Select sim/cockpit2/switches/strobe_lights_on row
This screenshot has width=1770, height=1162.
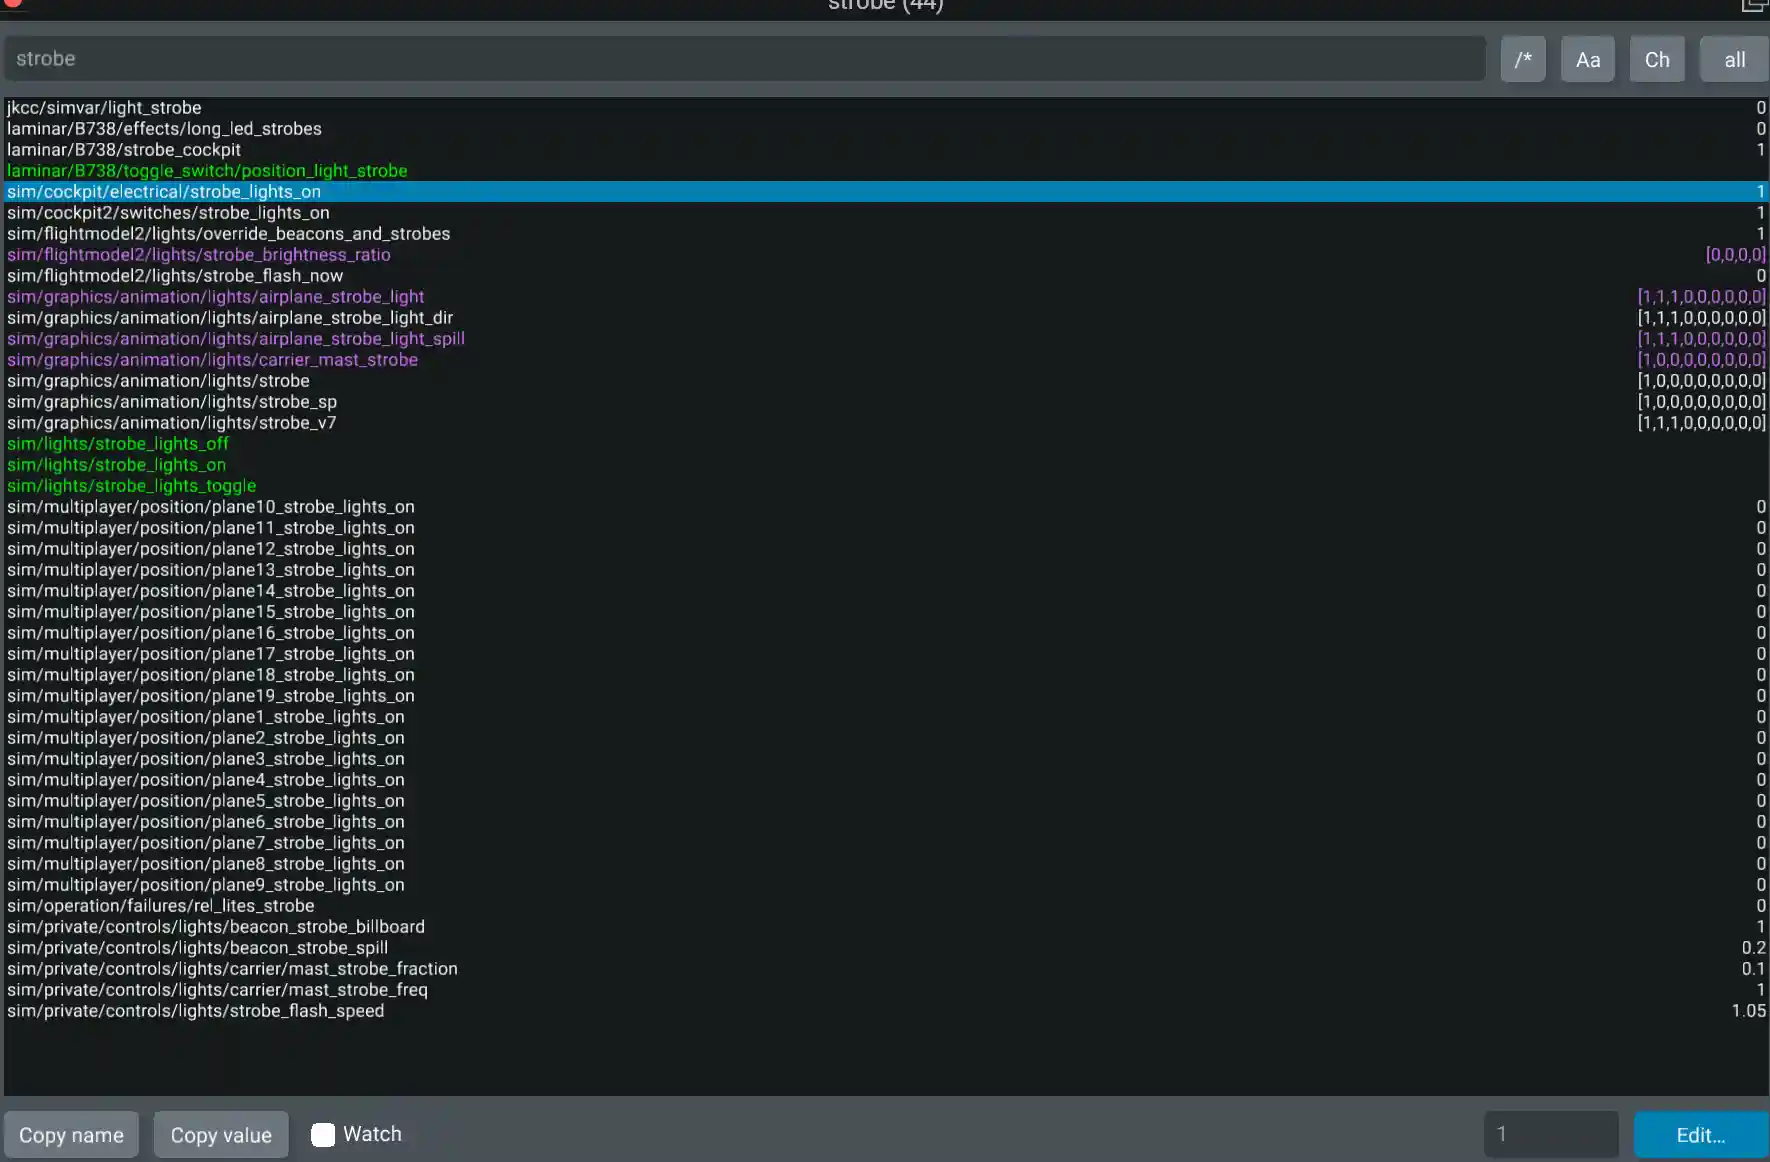pyautogui.click(x=886, y=213)
